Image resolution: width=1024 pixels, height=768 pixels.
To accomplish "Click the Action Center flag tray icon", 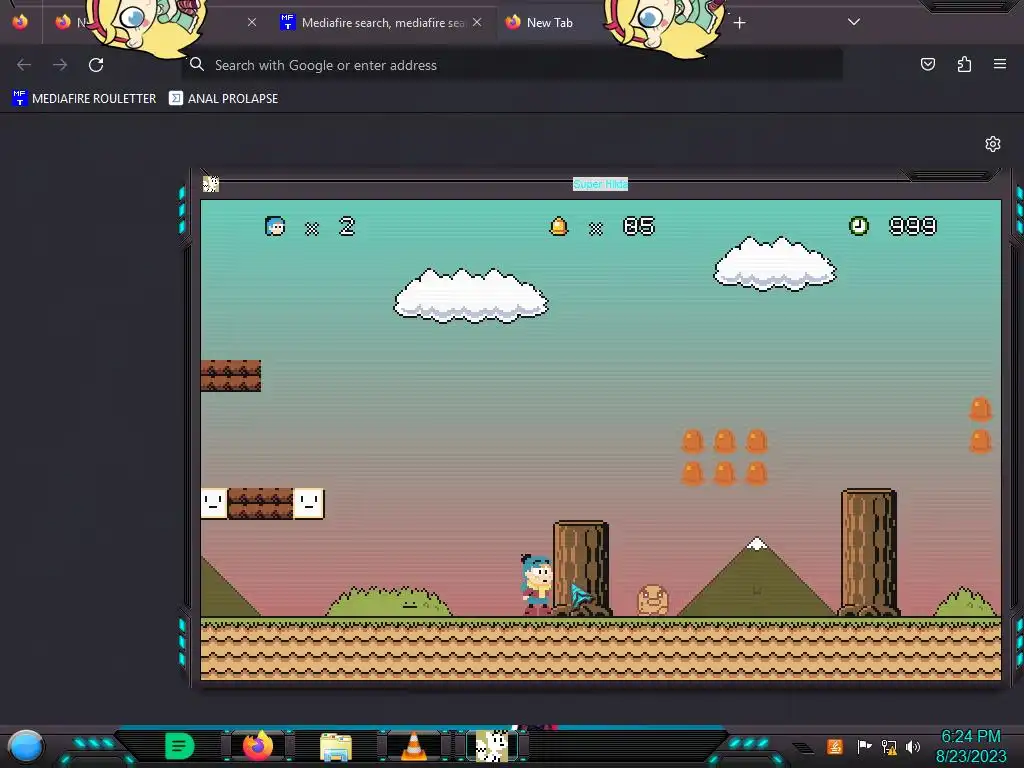I will [864, 746].
